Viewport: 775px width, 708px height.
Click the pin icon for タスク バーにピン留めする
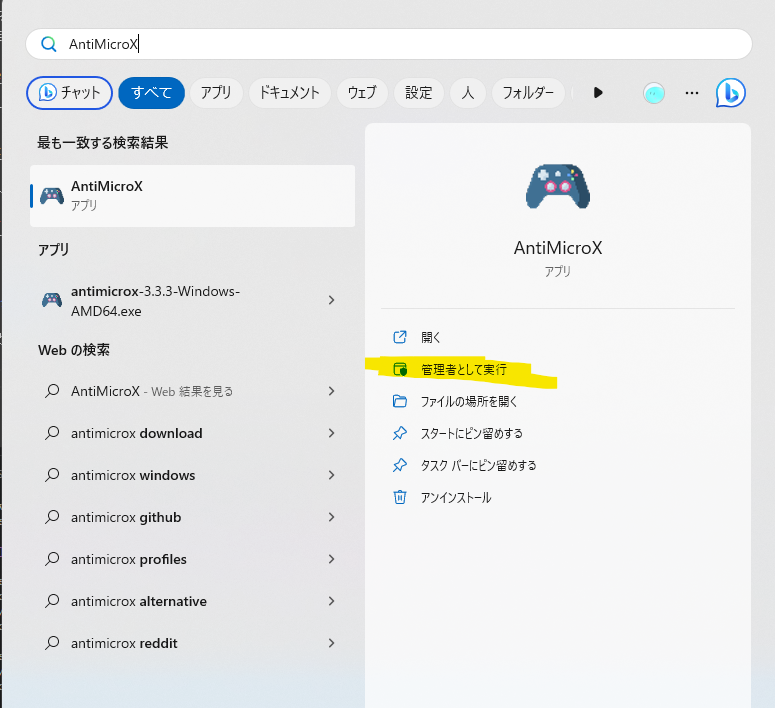click(x=399, y=465)
